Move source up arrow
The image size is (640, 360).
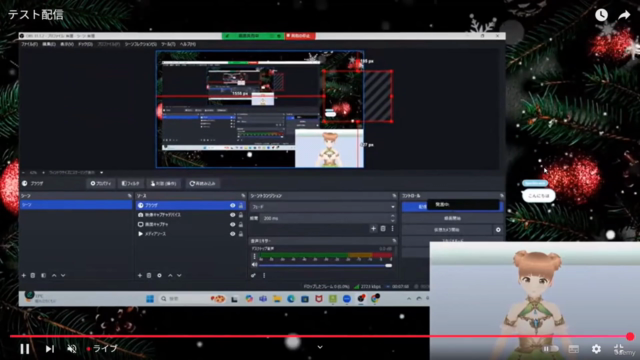coord(170,276)
